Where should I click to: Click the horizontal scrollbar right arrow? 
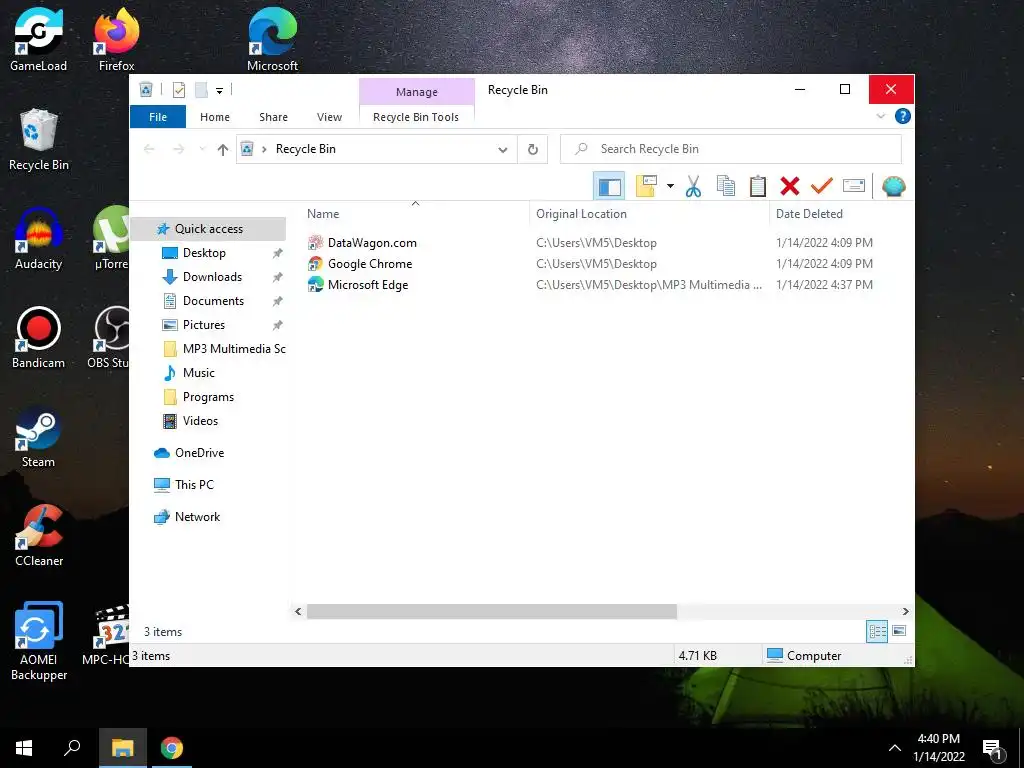pos(905,611)
